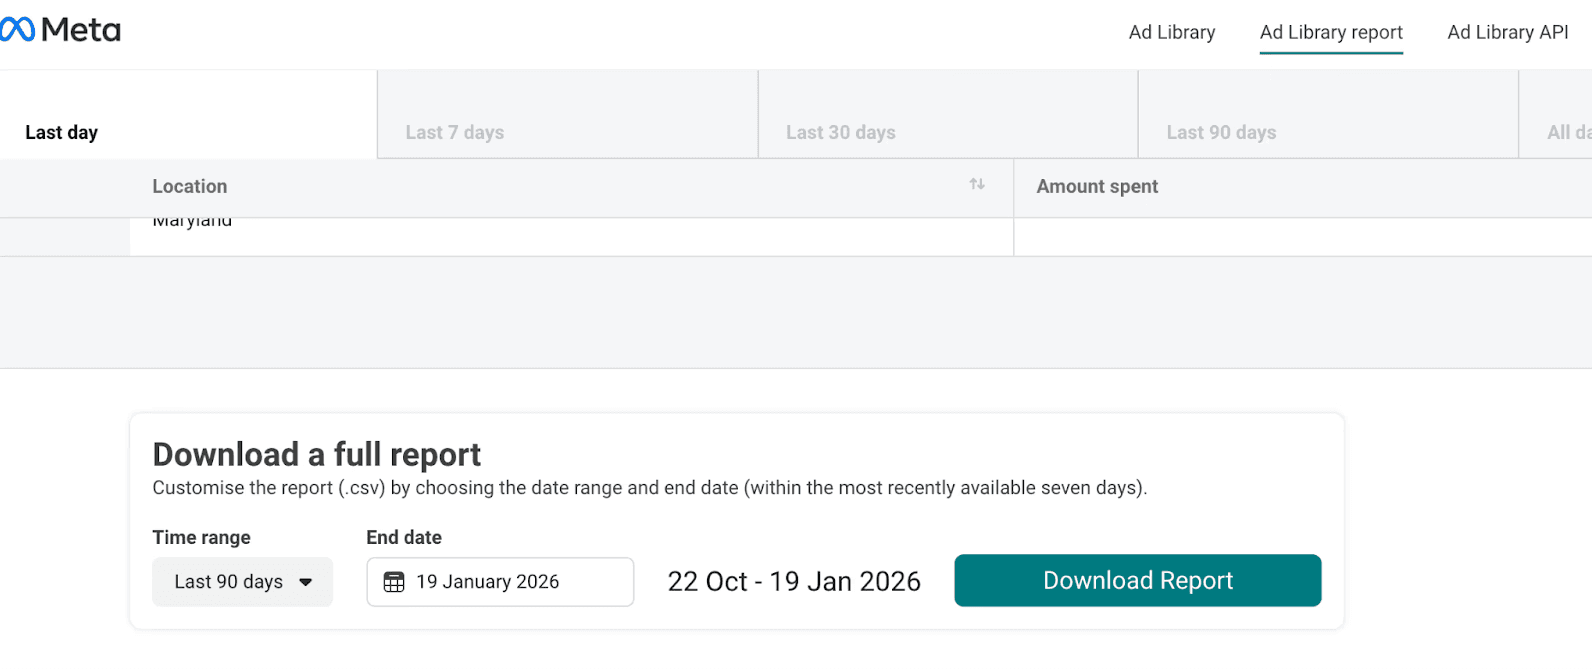Click the 22 Oct - 19 Jan 2026 range text
This screenshot has height=669, width=1592.
tap(794, 582)
